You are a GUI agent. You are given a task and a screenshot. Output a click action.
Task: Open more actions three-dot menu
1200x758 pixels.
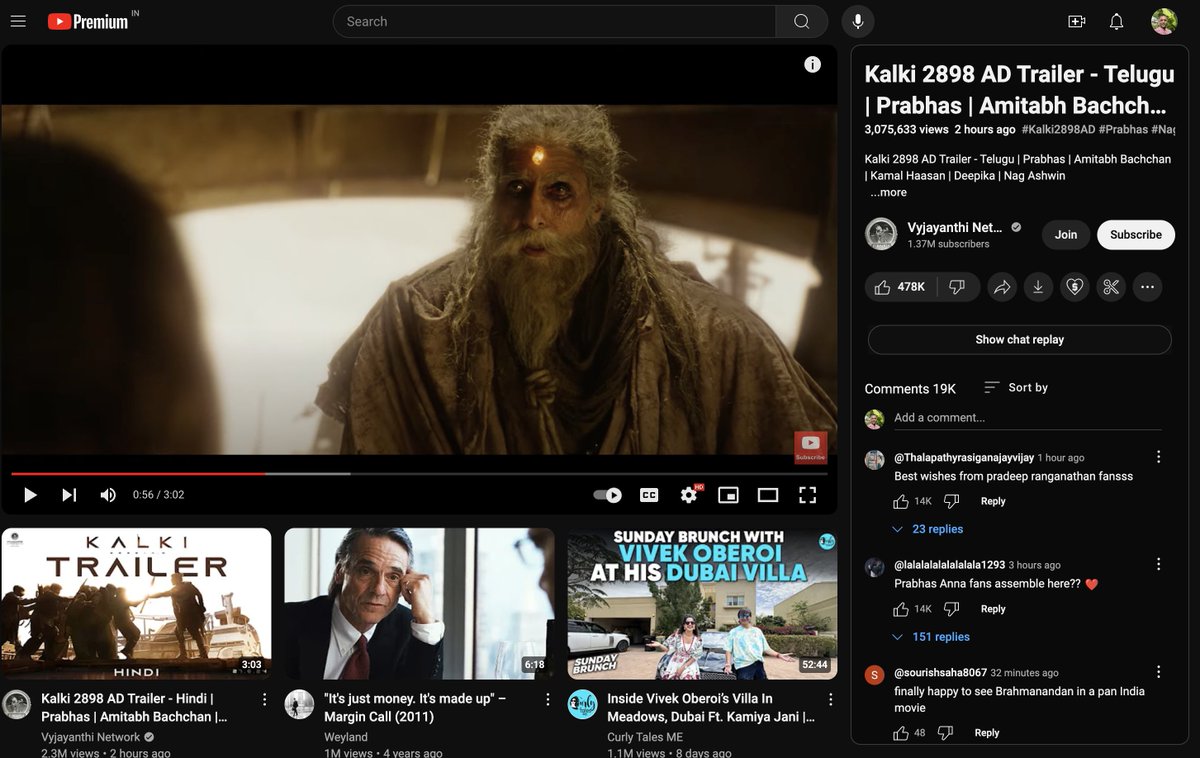point(1148,287)
